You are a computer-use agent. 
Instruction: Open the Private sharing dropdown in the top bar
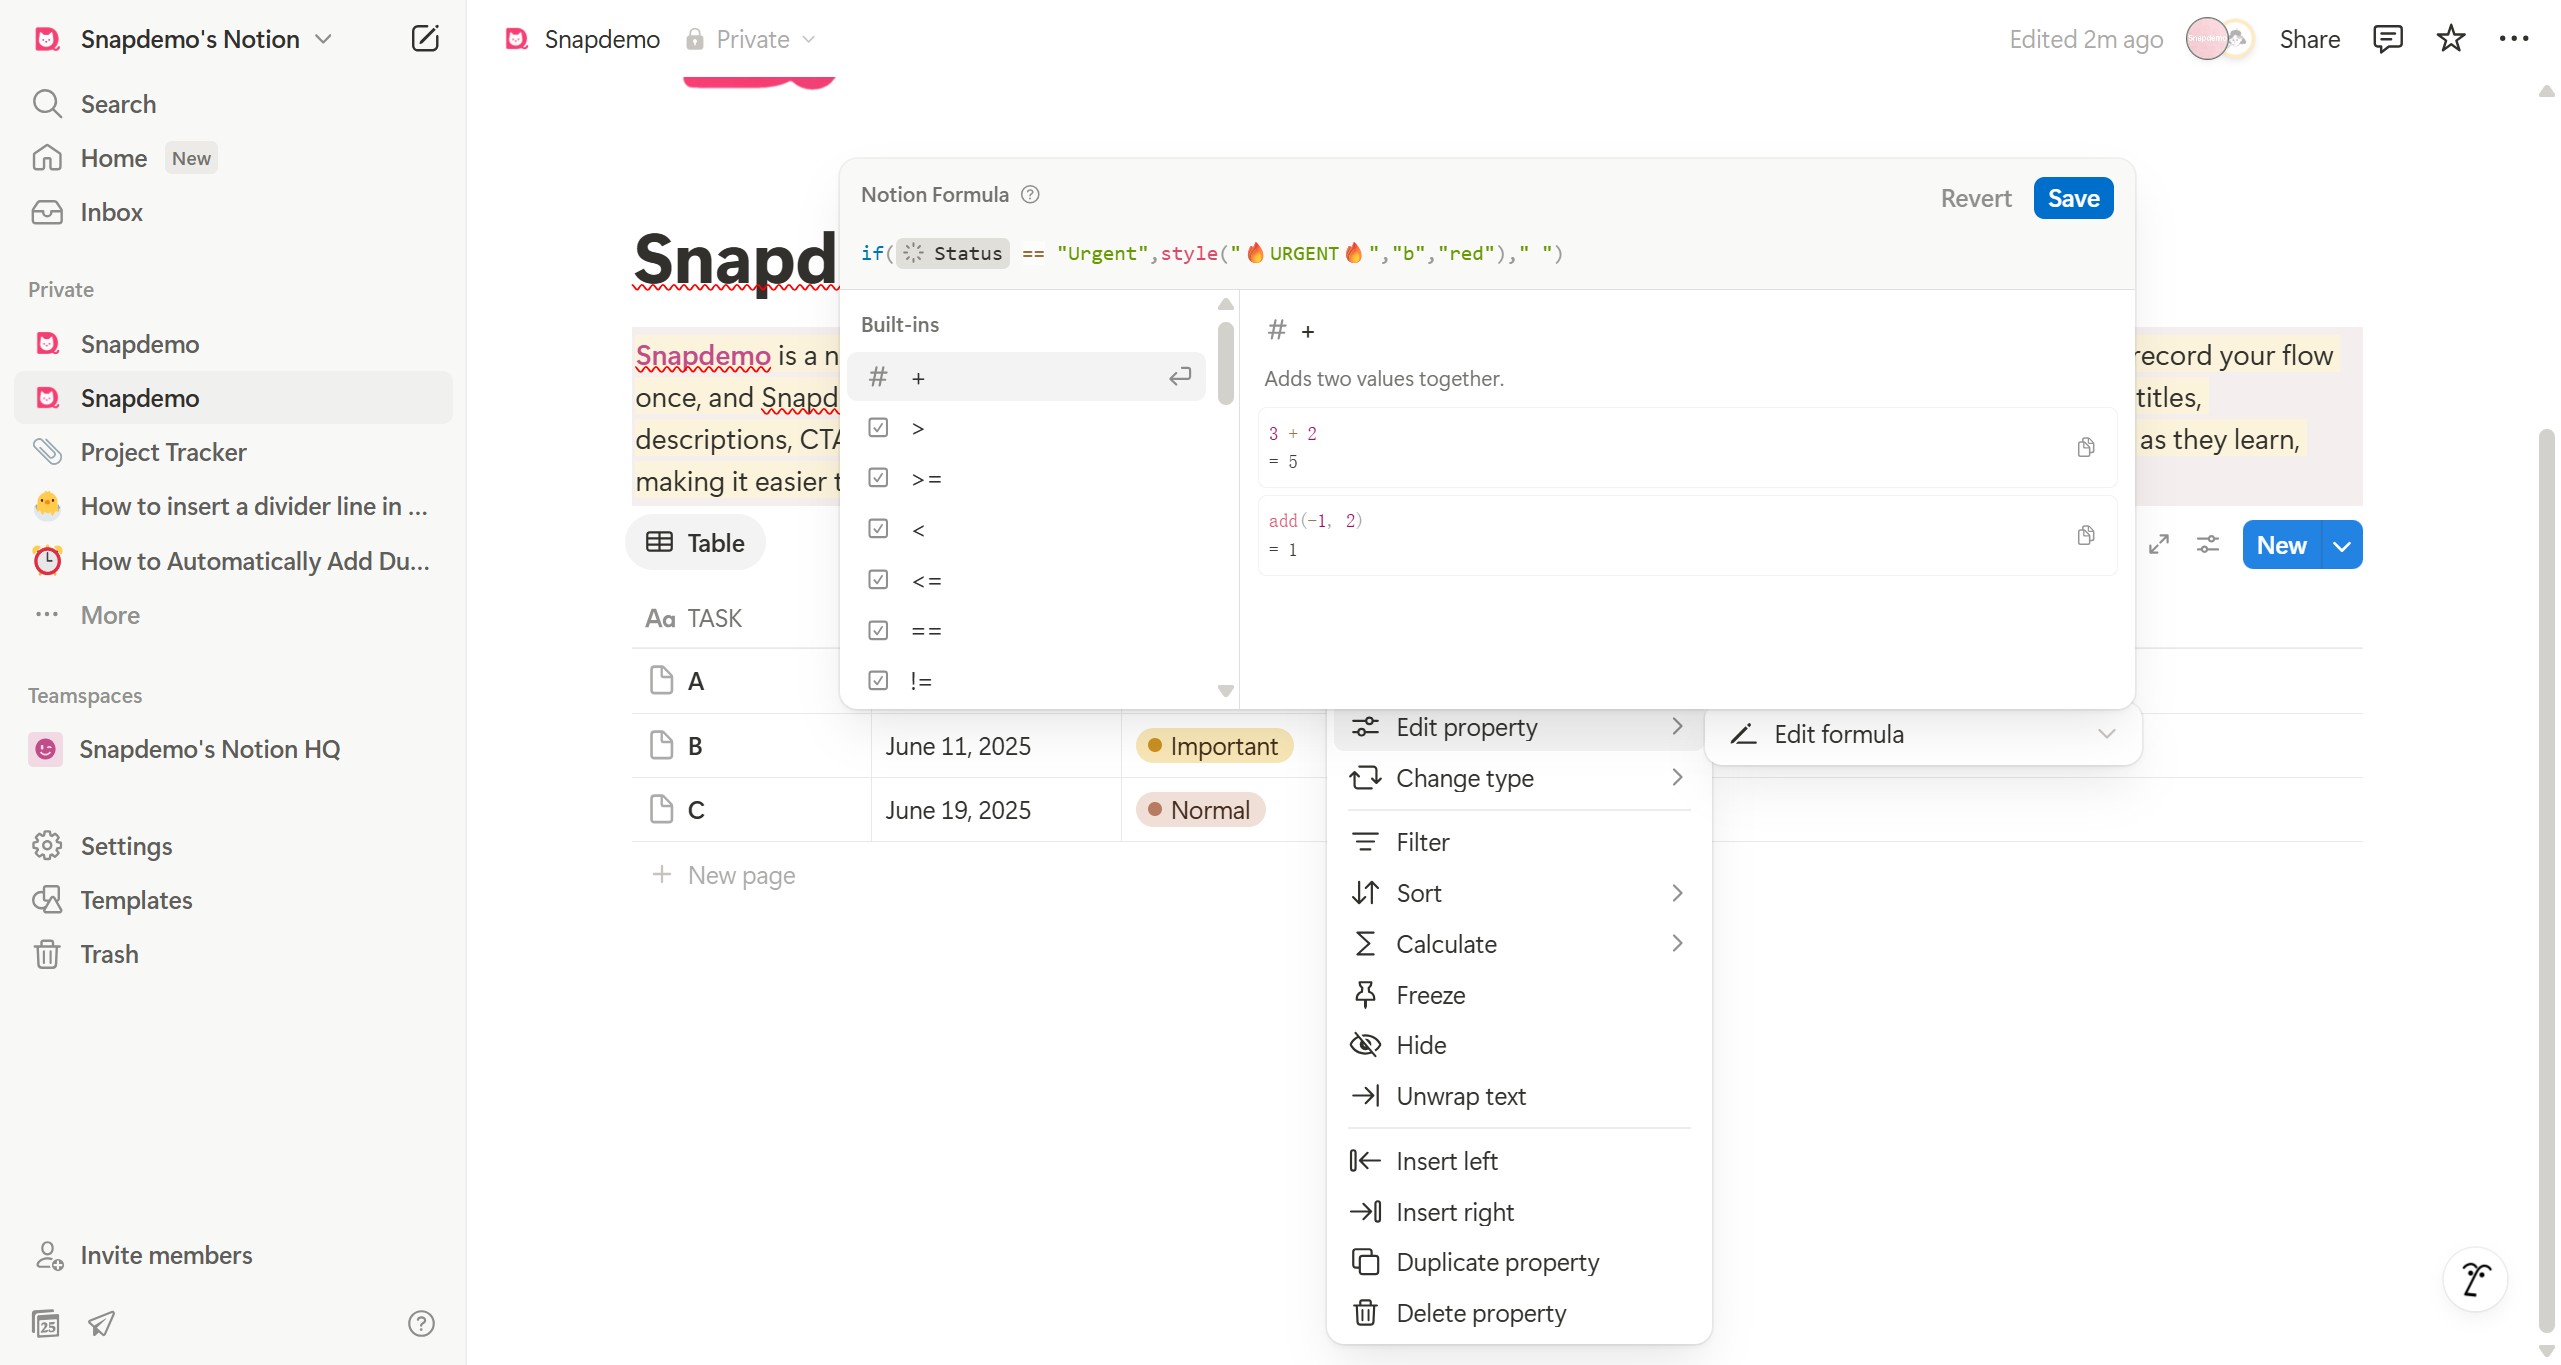coord(752,39)
